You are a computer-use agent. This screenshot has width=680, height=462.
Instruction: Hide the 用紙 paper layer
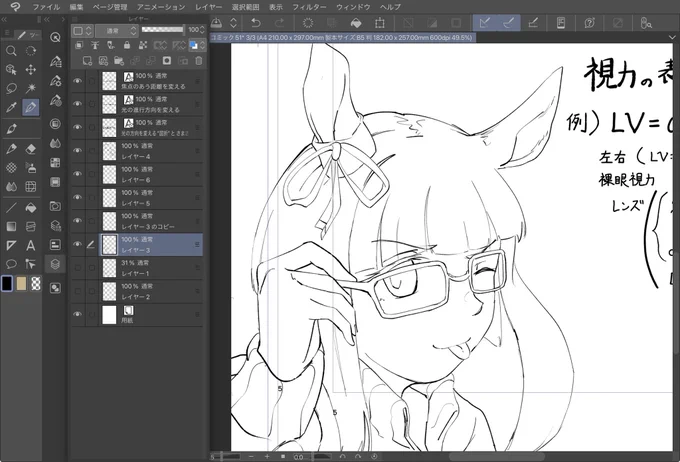pyautogui.click(x=78, y=315)
